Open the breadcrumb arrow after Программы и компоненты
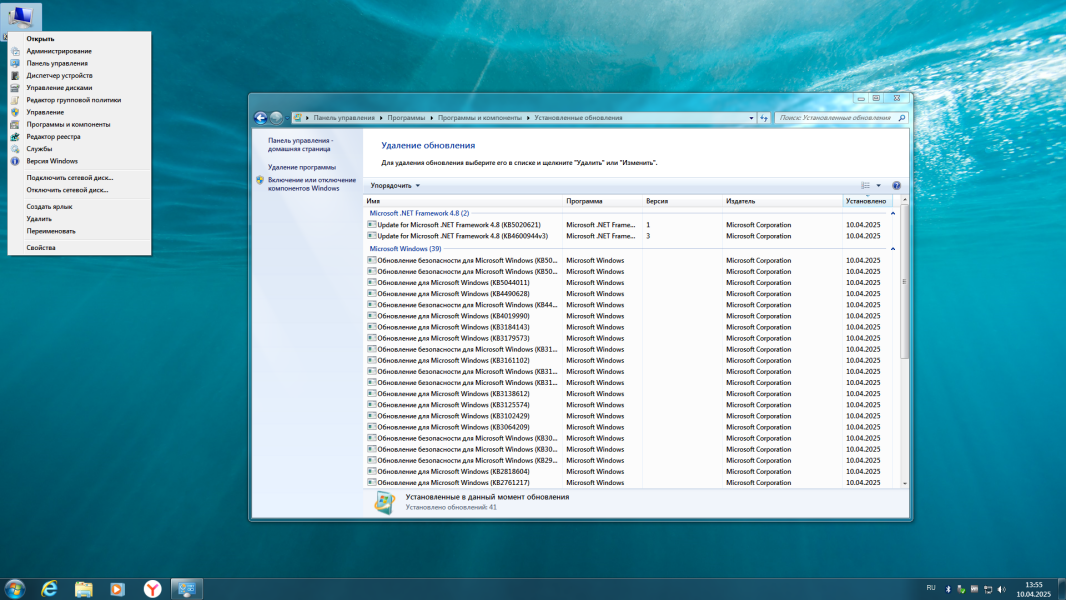This screenshot has width=1066, height=600. coord(528,118)
